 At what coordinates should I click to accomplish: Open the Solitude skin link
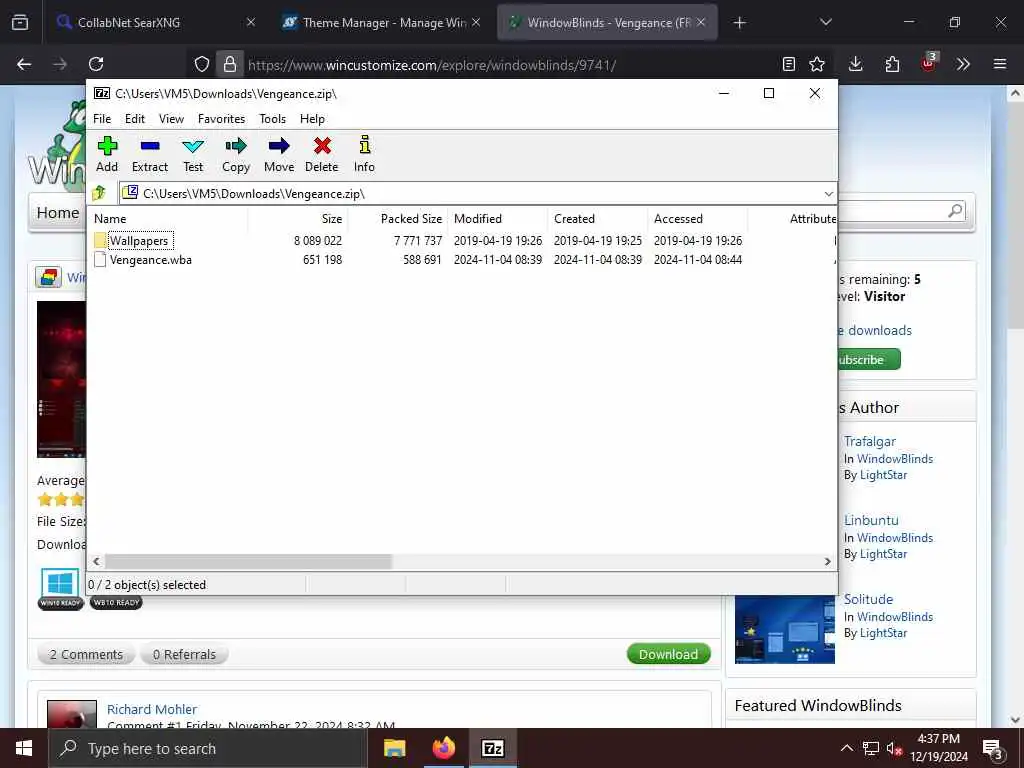coord(868,600)
